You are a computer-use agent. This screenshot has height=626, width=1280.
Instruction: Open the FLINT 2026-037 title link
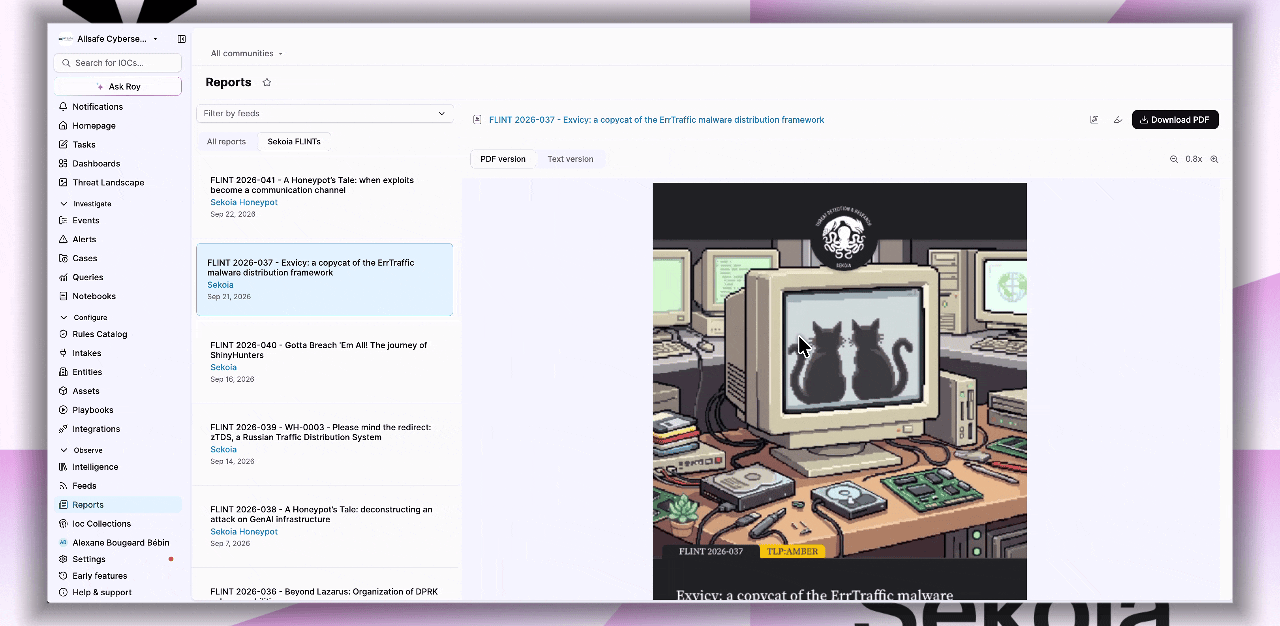tap(656, 120)
